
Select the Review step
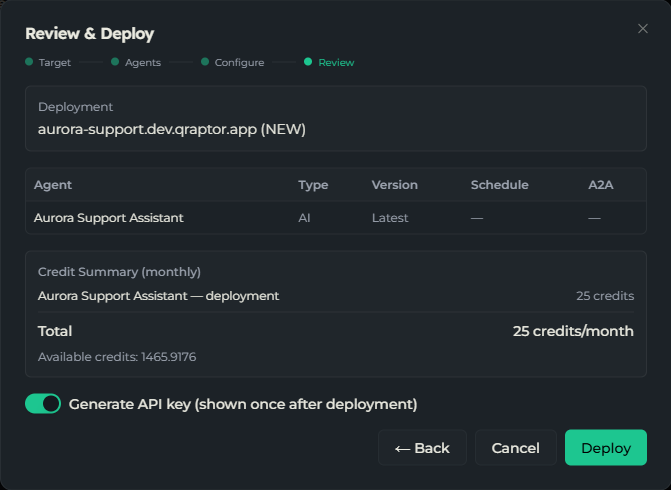(x=329, y=62)
